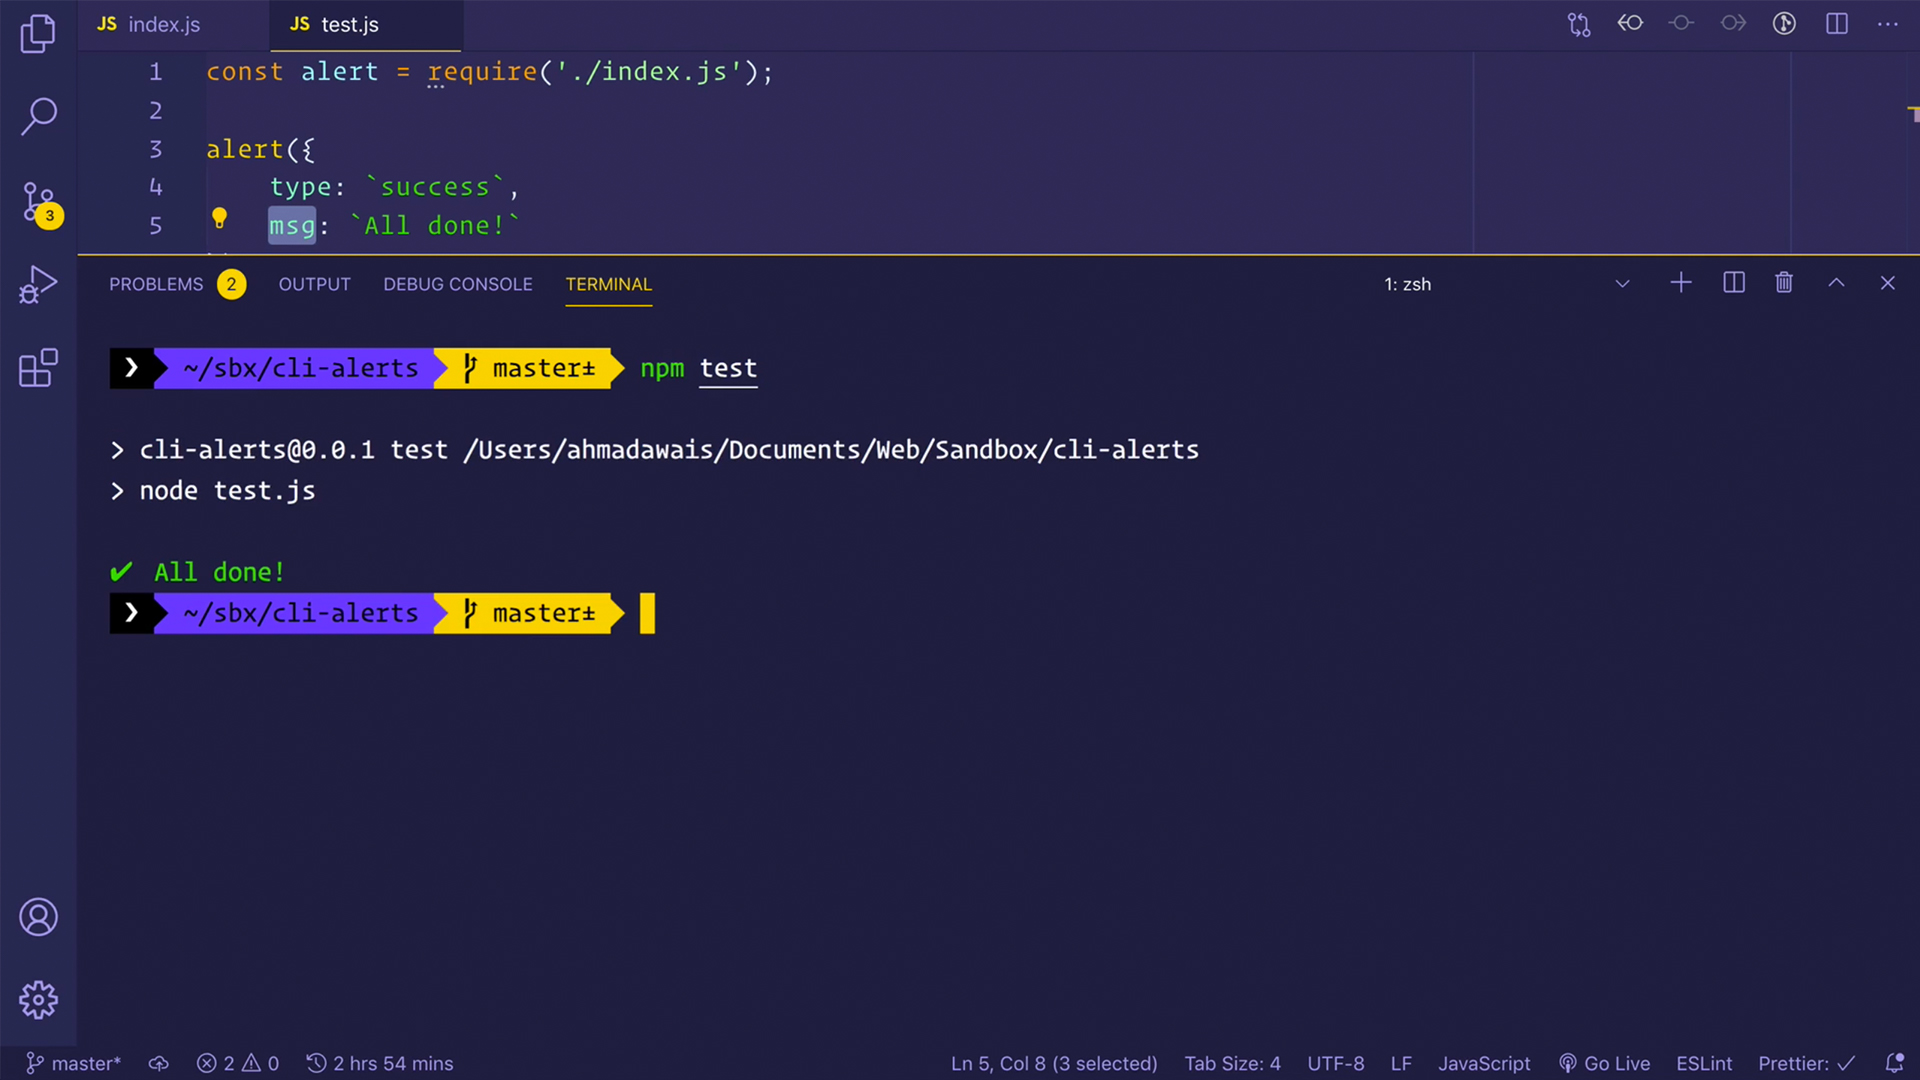Click the selected 'msg' property in code
Viewport: 1920px width, 1080px height.
292,226
